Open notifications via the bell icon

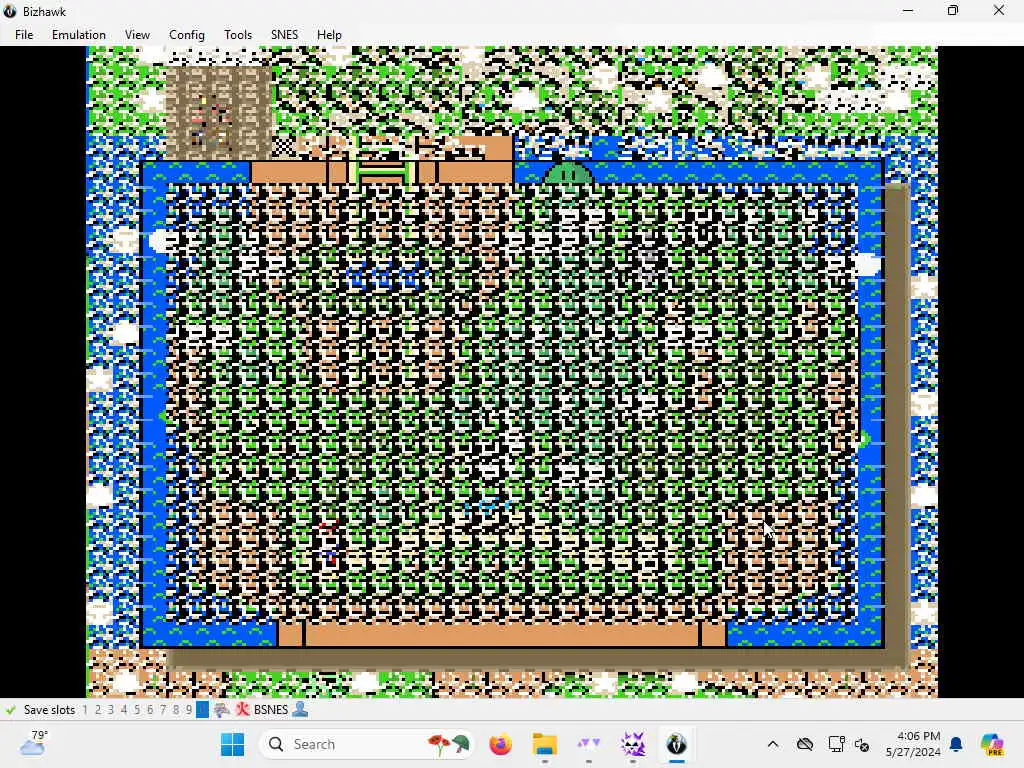956,744
